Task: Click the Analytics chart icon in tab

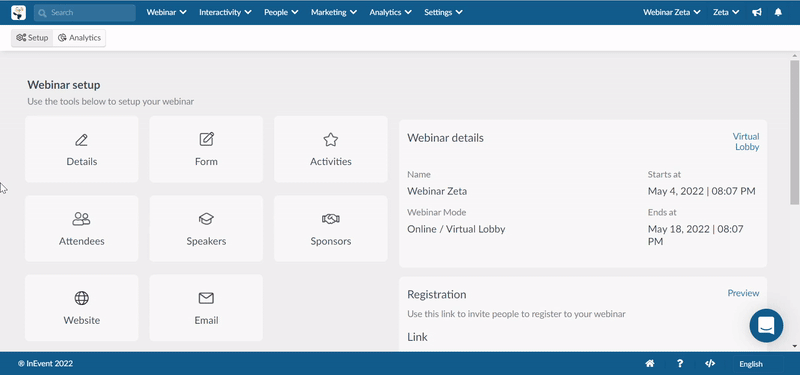Action: tap(62, 38)
